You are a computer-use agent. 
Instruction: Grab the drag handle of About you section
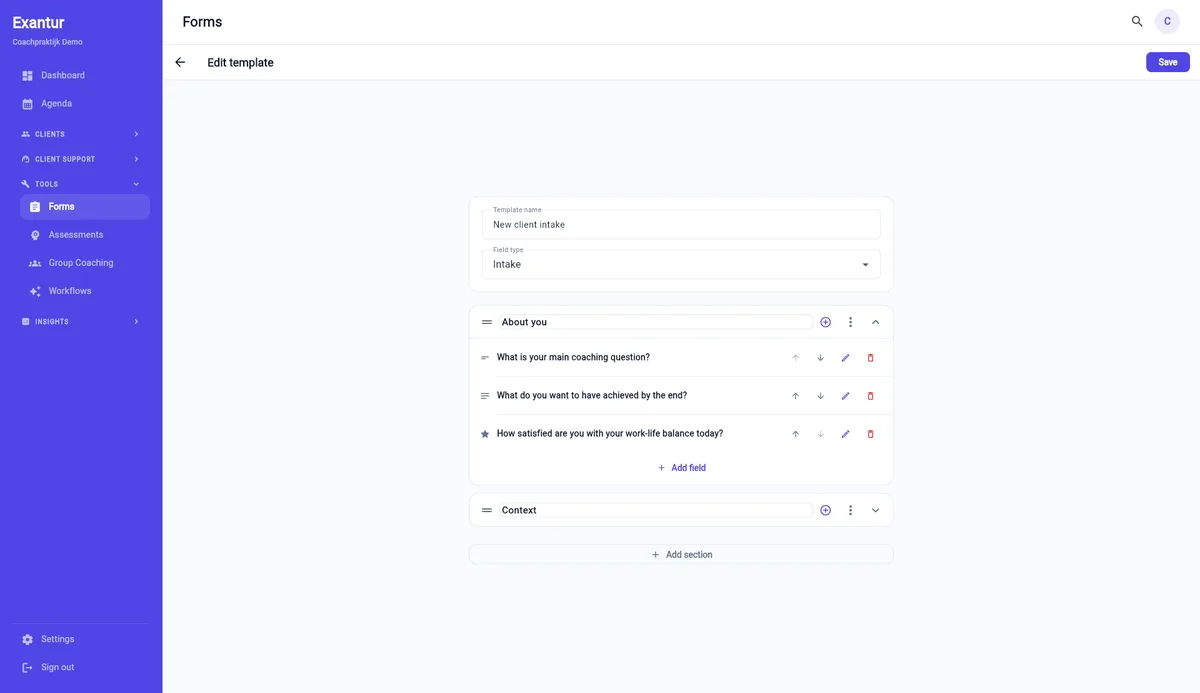click(x=487, y=322)
